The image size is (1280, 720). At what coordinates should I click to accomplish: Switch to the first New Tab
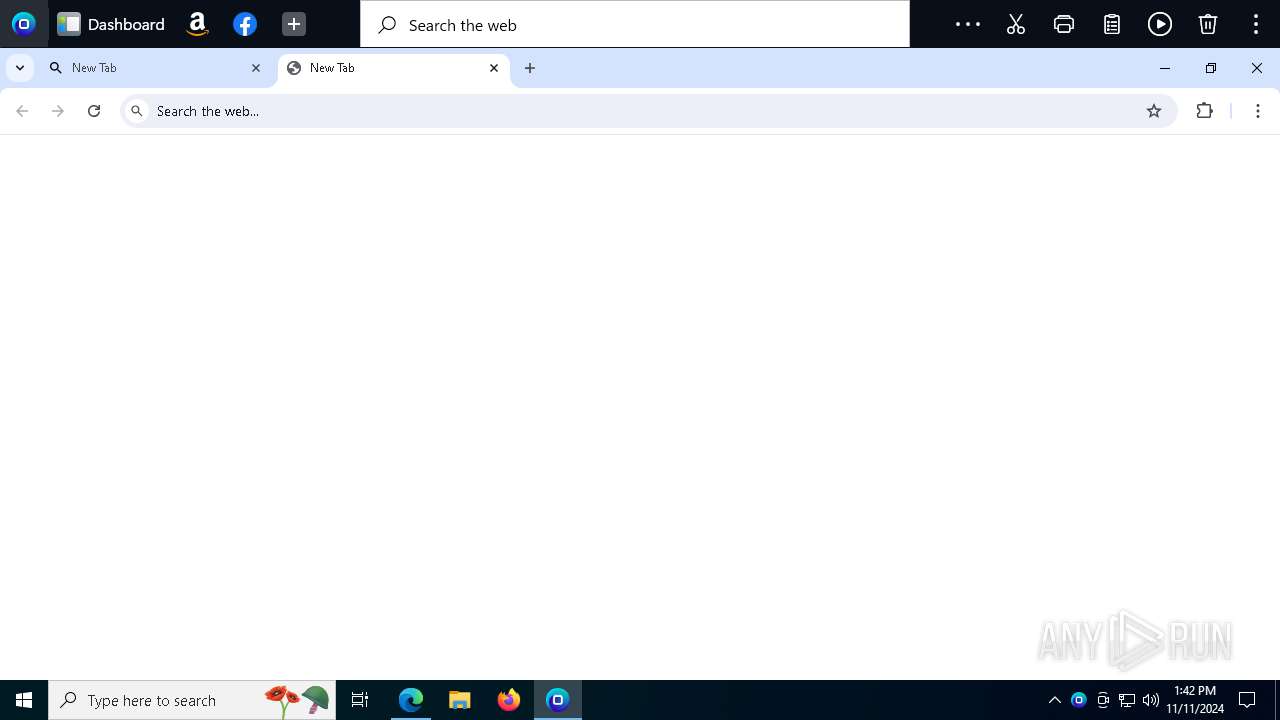(x=155, y=68)
